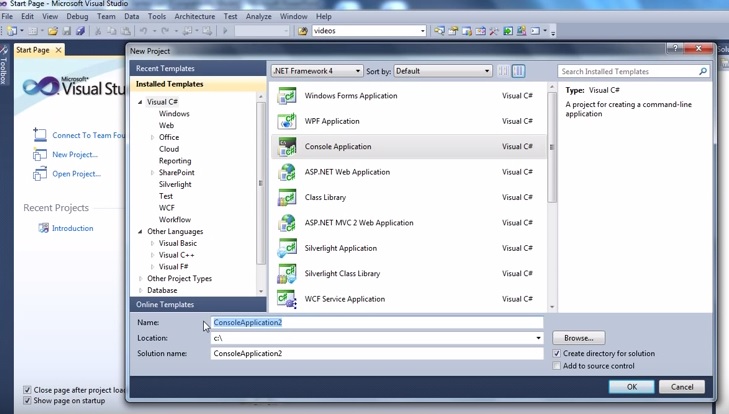Uncheck Create directory for solution
Screen dimensions: 729x414
[x=557, y=354]
